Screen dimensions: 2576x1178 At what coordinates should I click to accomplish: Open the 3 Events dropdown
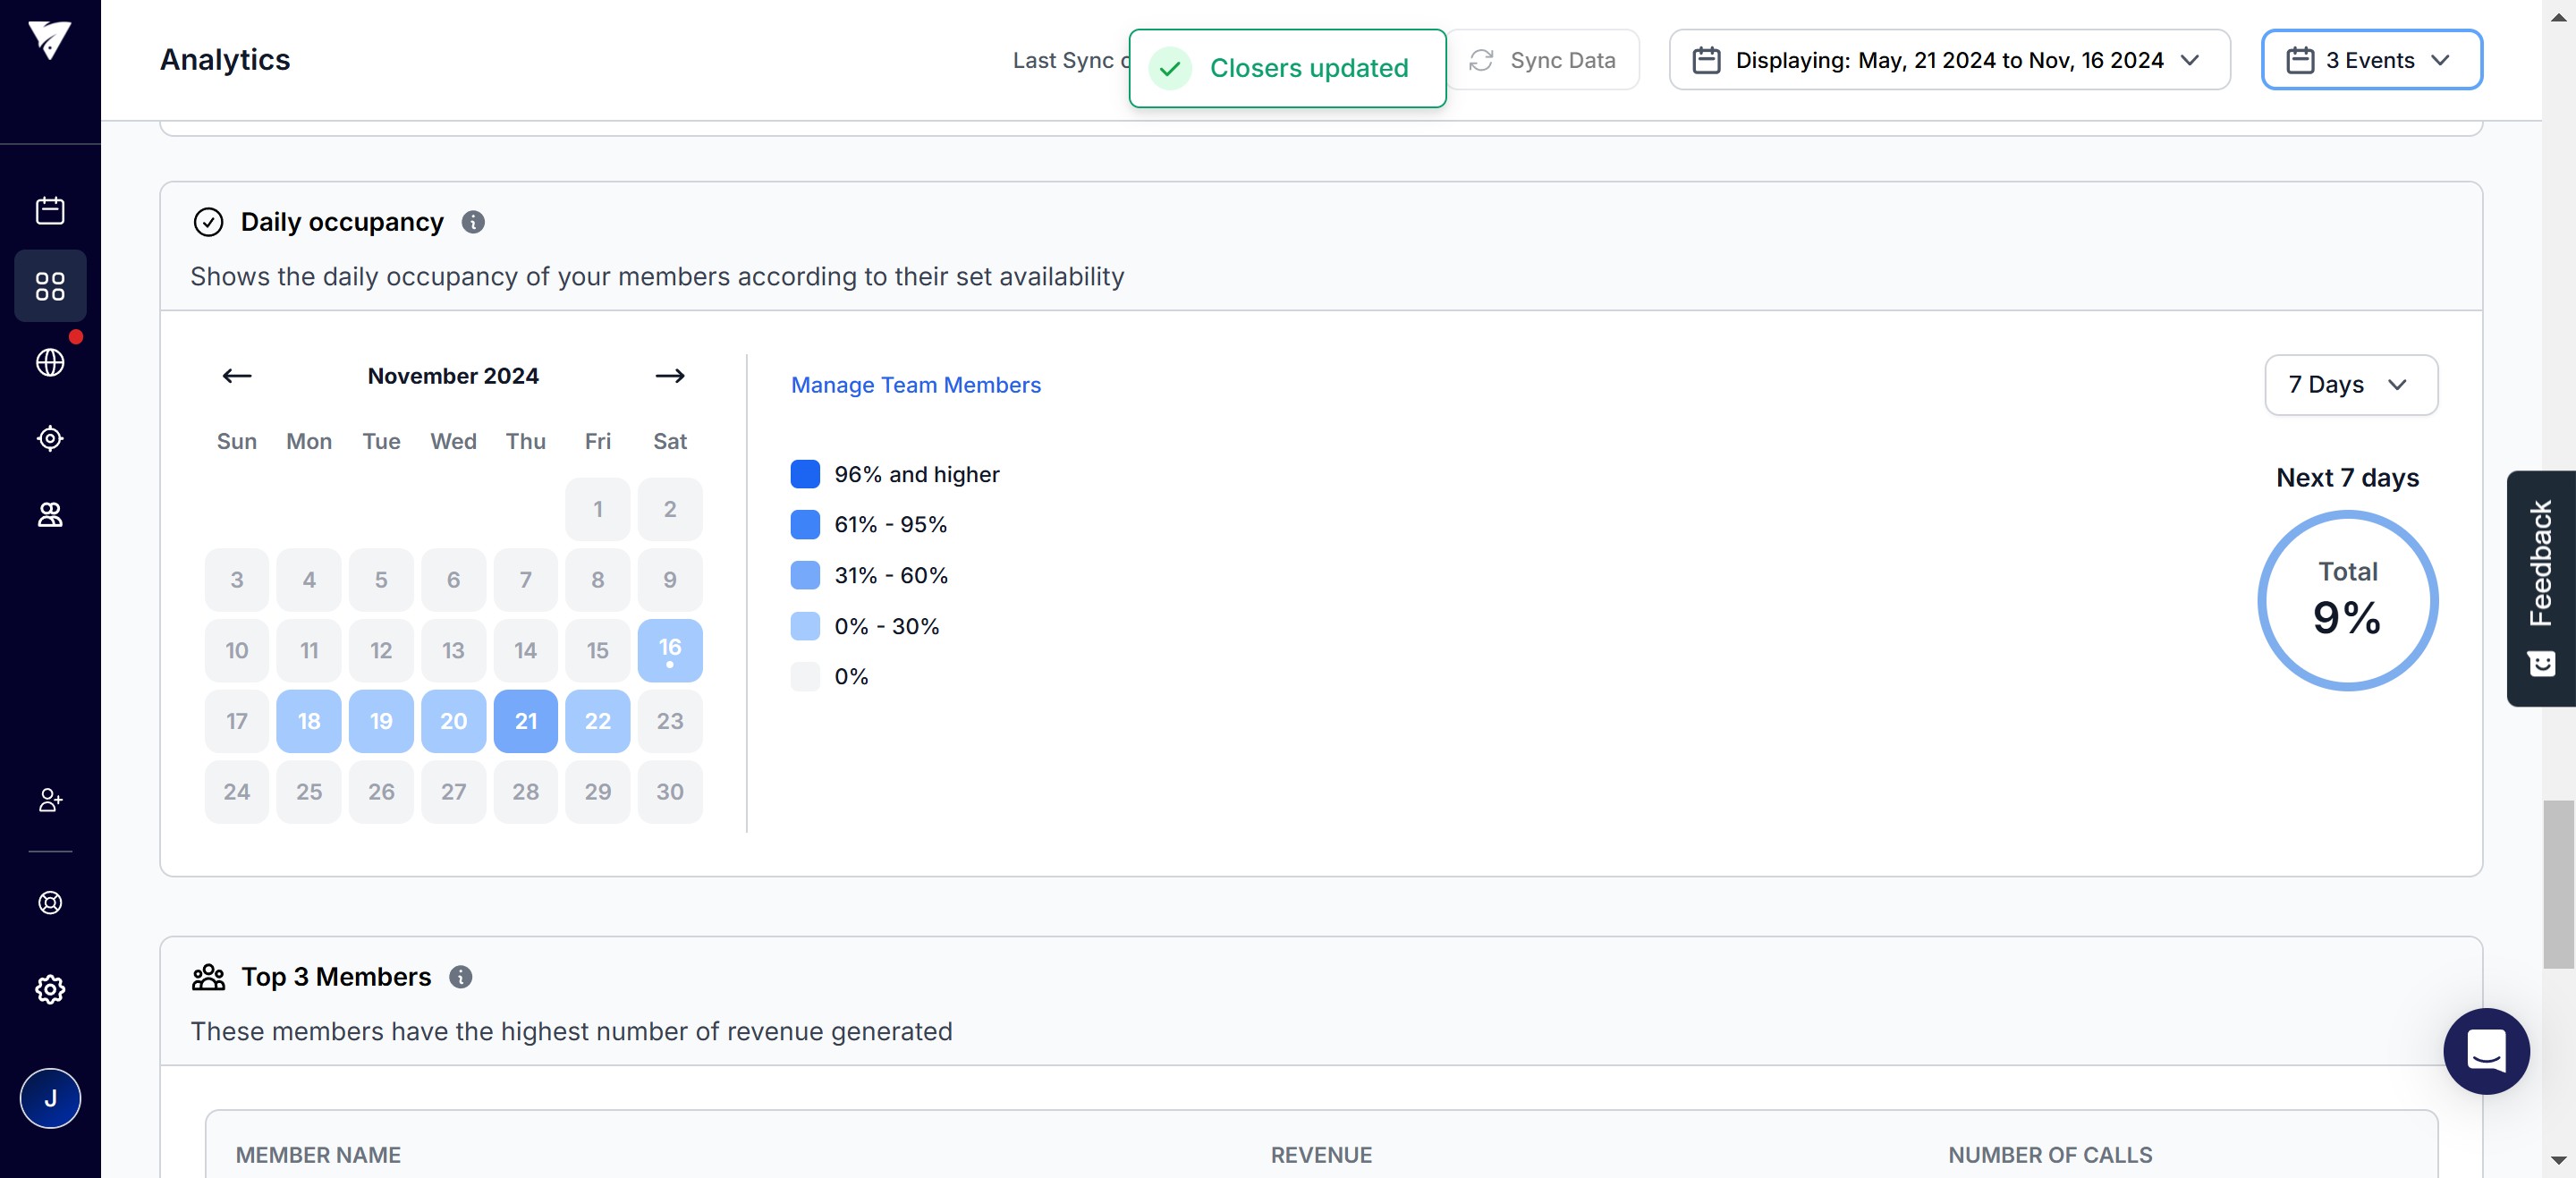pos(2371,60)
